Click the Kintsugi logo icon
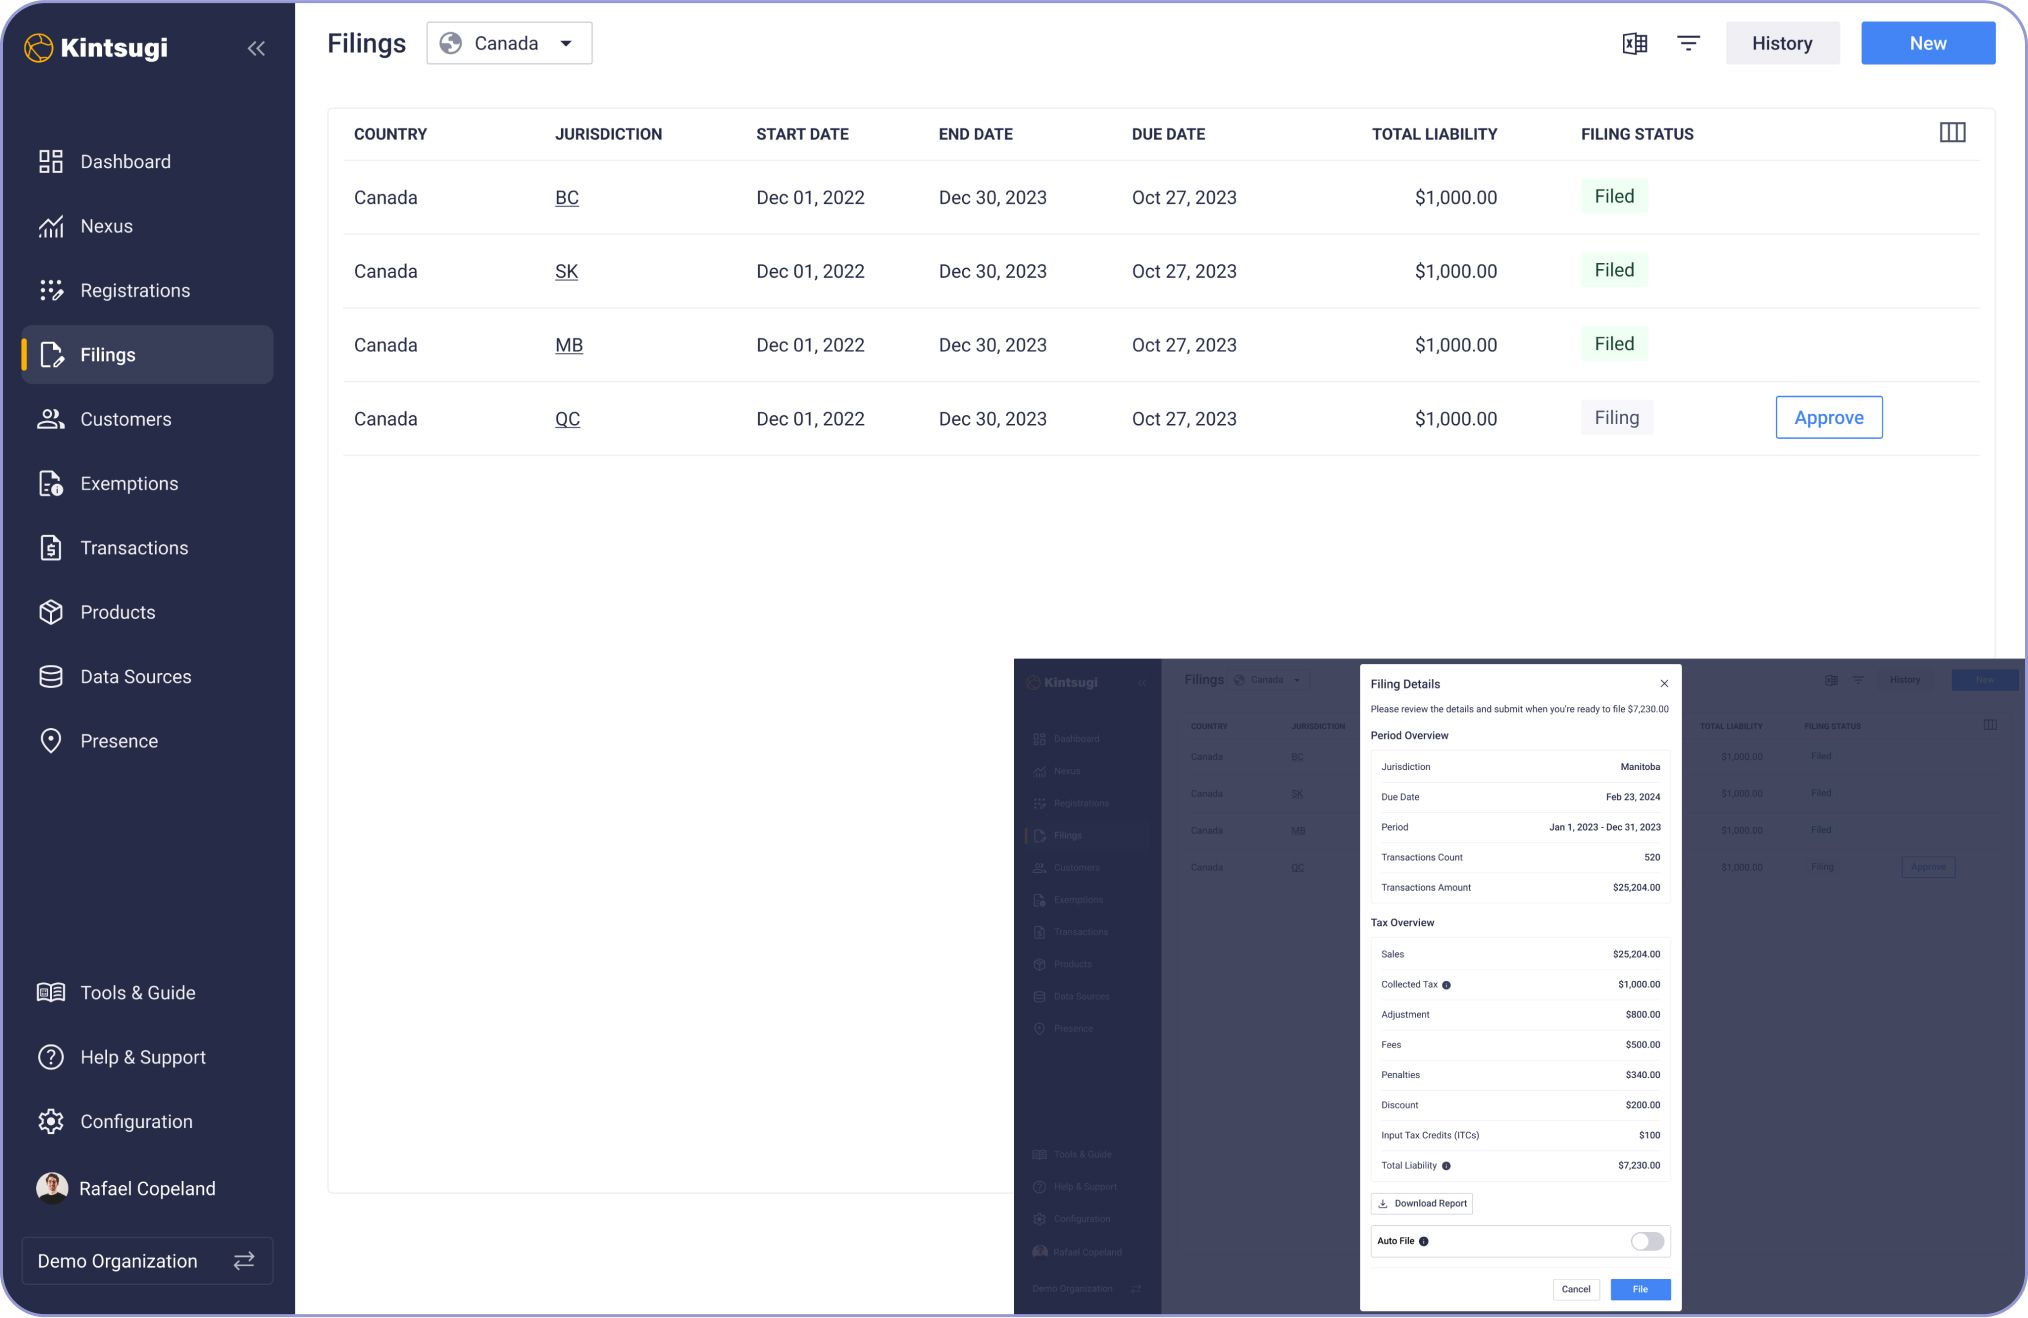This screenshot has width=2028, height=1318. pyautogui.click(x=38, y=48)
